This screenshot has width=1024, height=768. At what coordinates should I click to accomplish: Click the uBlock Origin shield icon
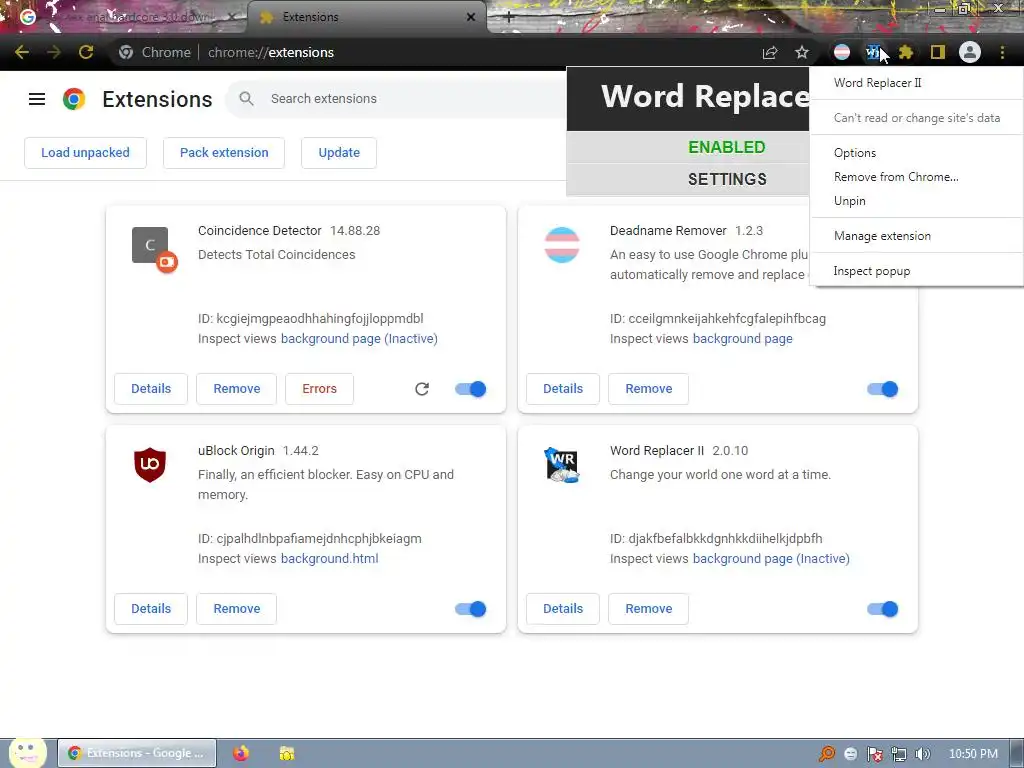(x=150, y=465)
